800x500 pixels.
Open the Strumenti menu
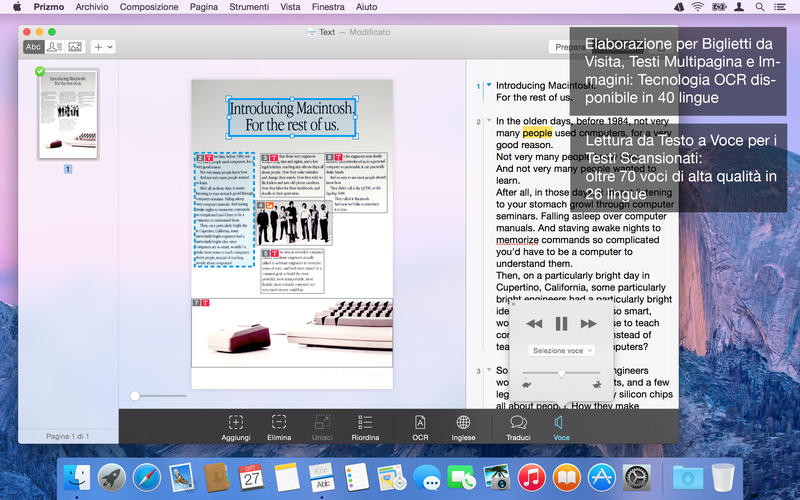click(x=249, y=7)
